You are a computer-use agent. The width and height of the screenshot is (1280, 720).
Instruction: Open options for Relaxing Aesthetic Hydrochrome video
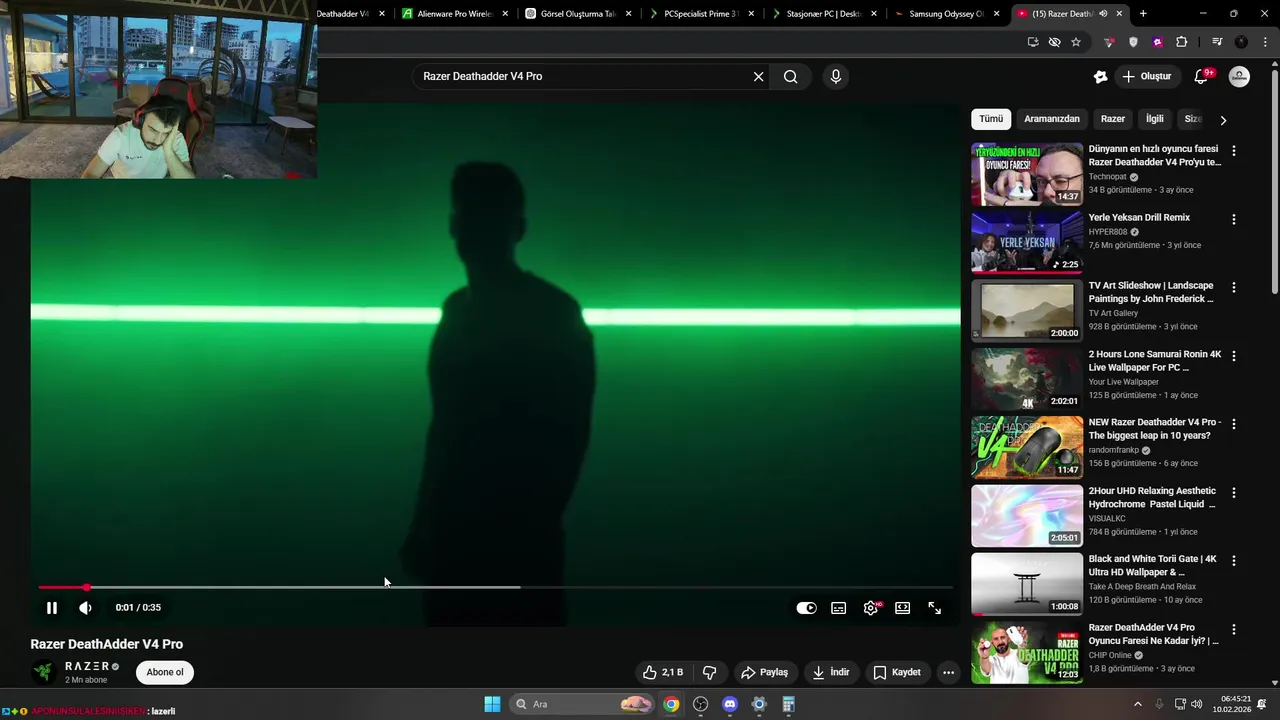click(1233, 492)
